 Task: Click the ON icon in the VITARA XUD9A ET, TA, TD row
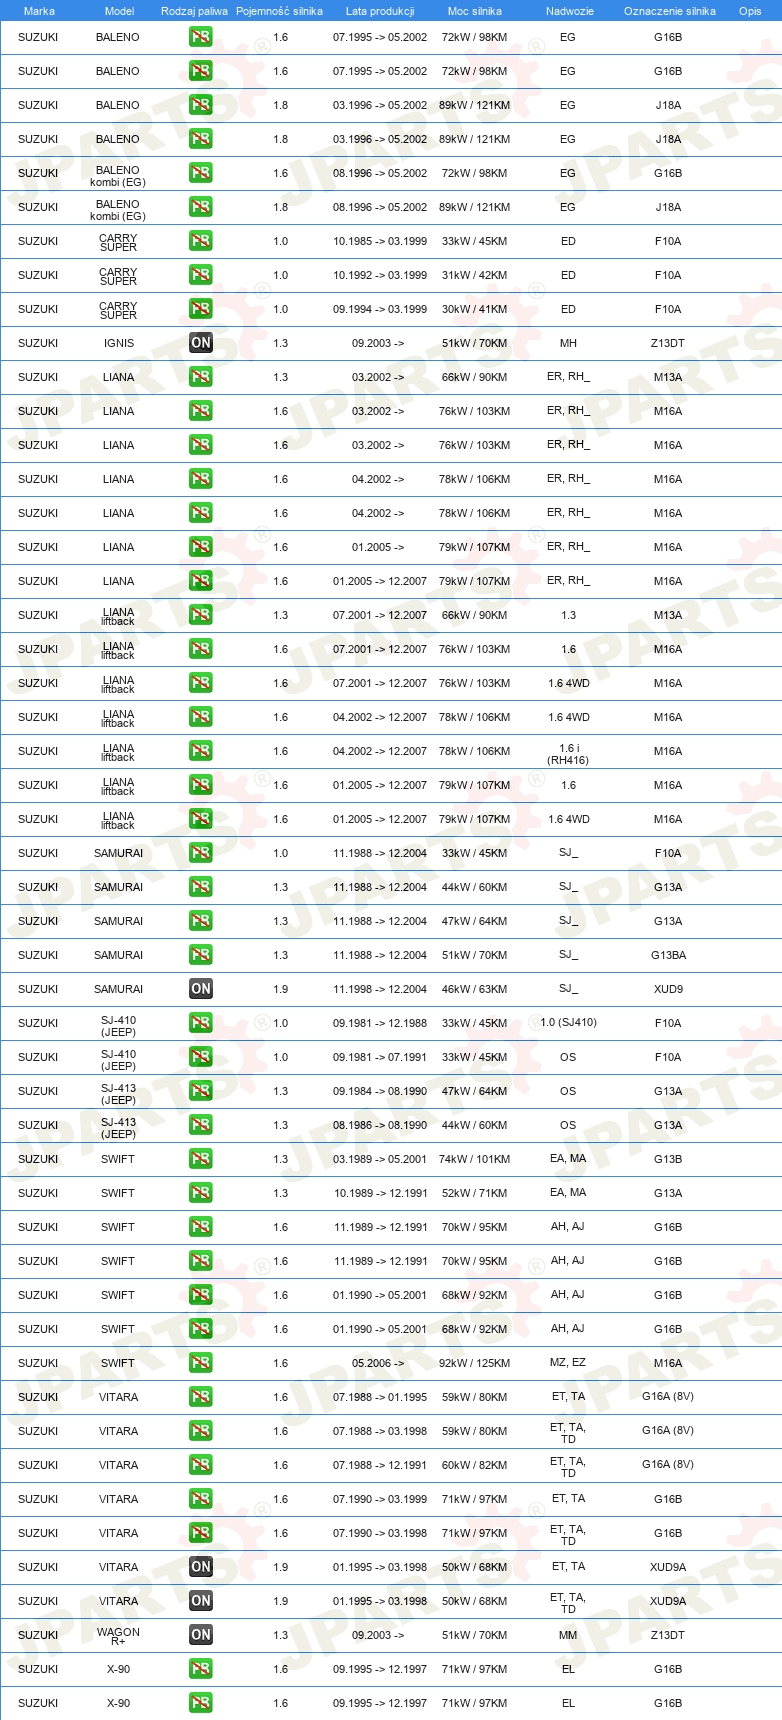[x=201, y=1601]
